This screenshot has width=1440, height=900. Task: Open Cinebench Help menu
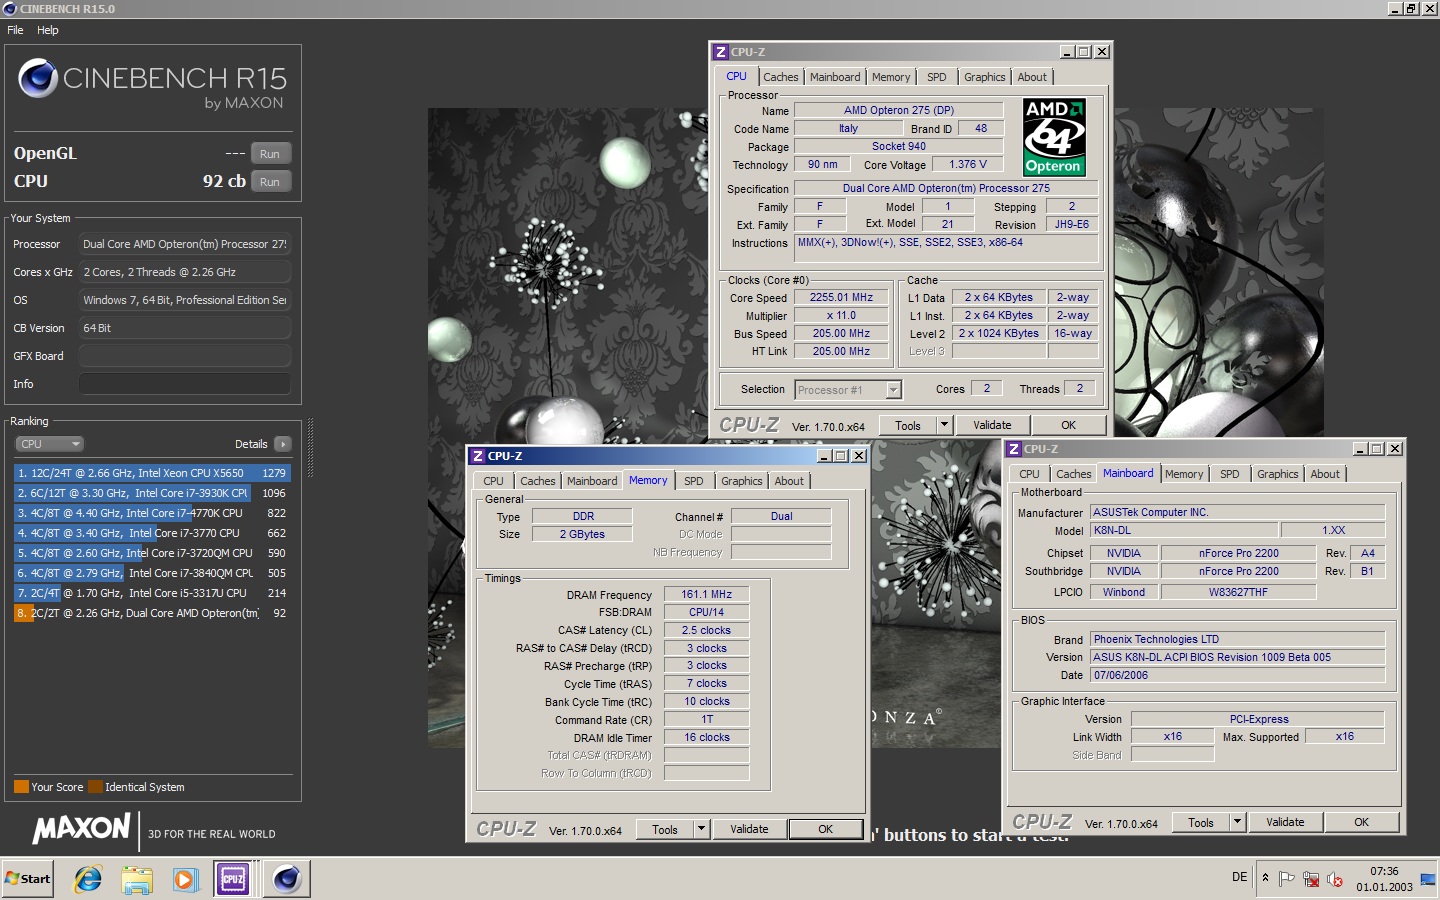(x=48, y=30)
